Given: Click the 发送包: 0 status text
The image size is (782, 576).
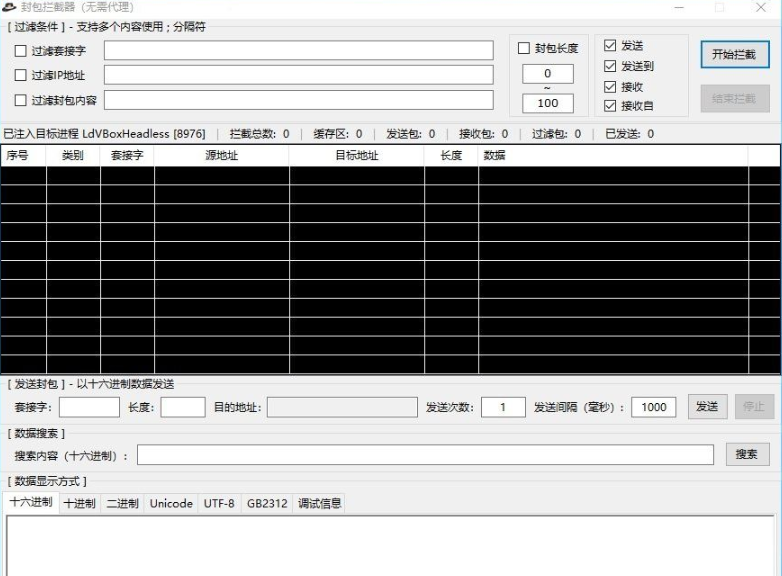Looking at the screenshot, I should click(410, 134).
